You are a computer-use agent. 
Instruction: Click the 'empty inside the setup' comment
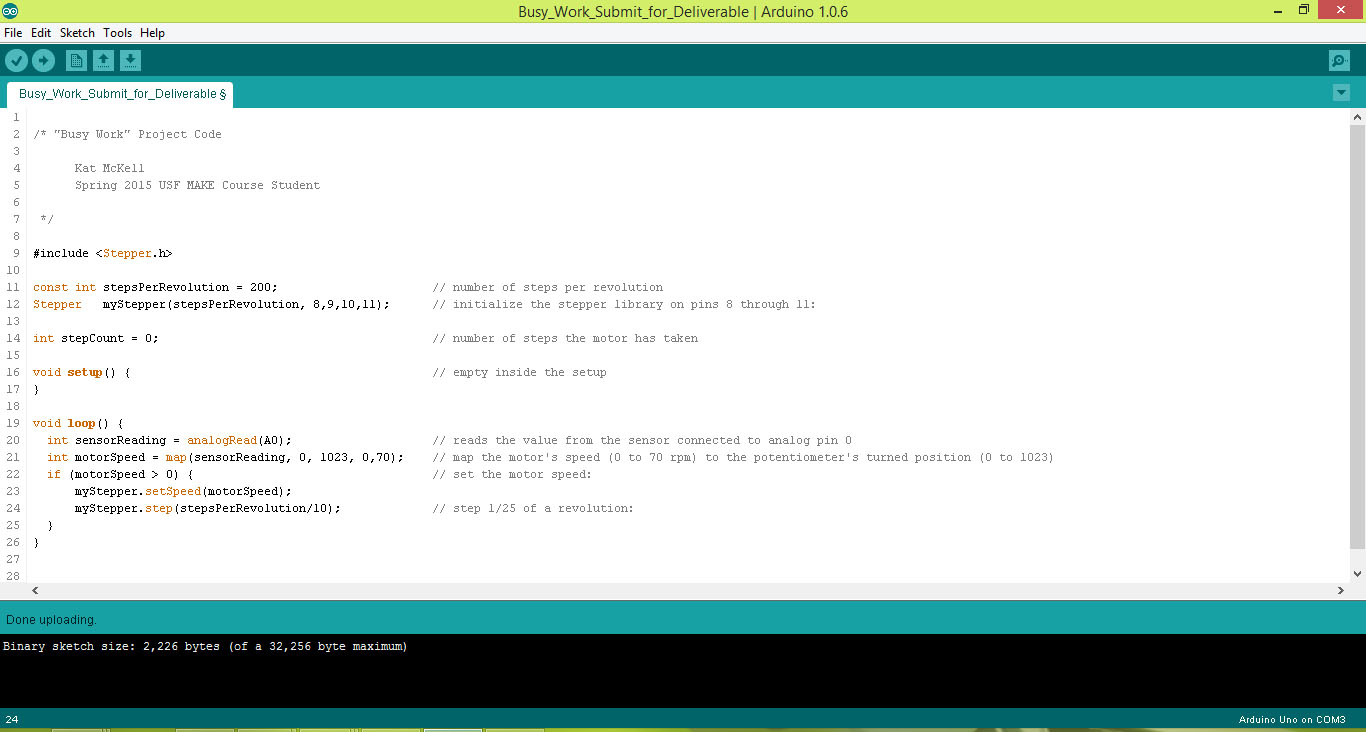pyautogui.click(x=519, y=372)
